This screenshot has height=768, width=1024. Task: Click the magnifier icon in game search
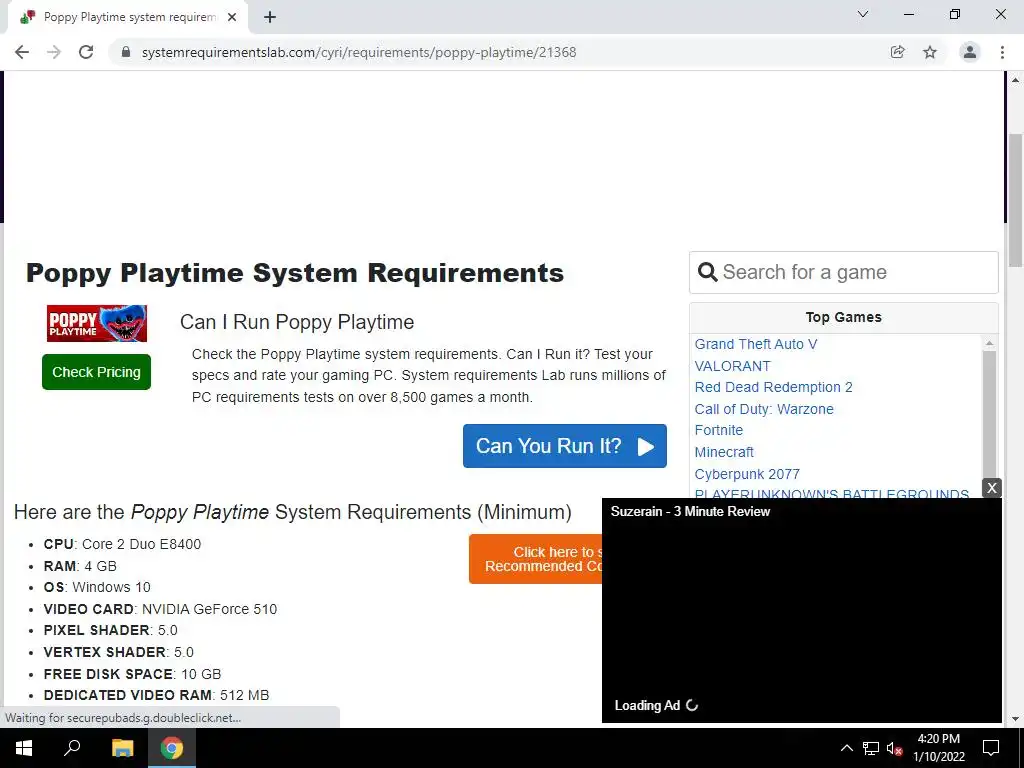click(x=707, y=272)
